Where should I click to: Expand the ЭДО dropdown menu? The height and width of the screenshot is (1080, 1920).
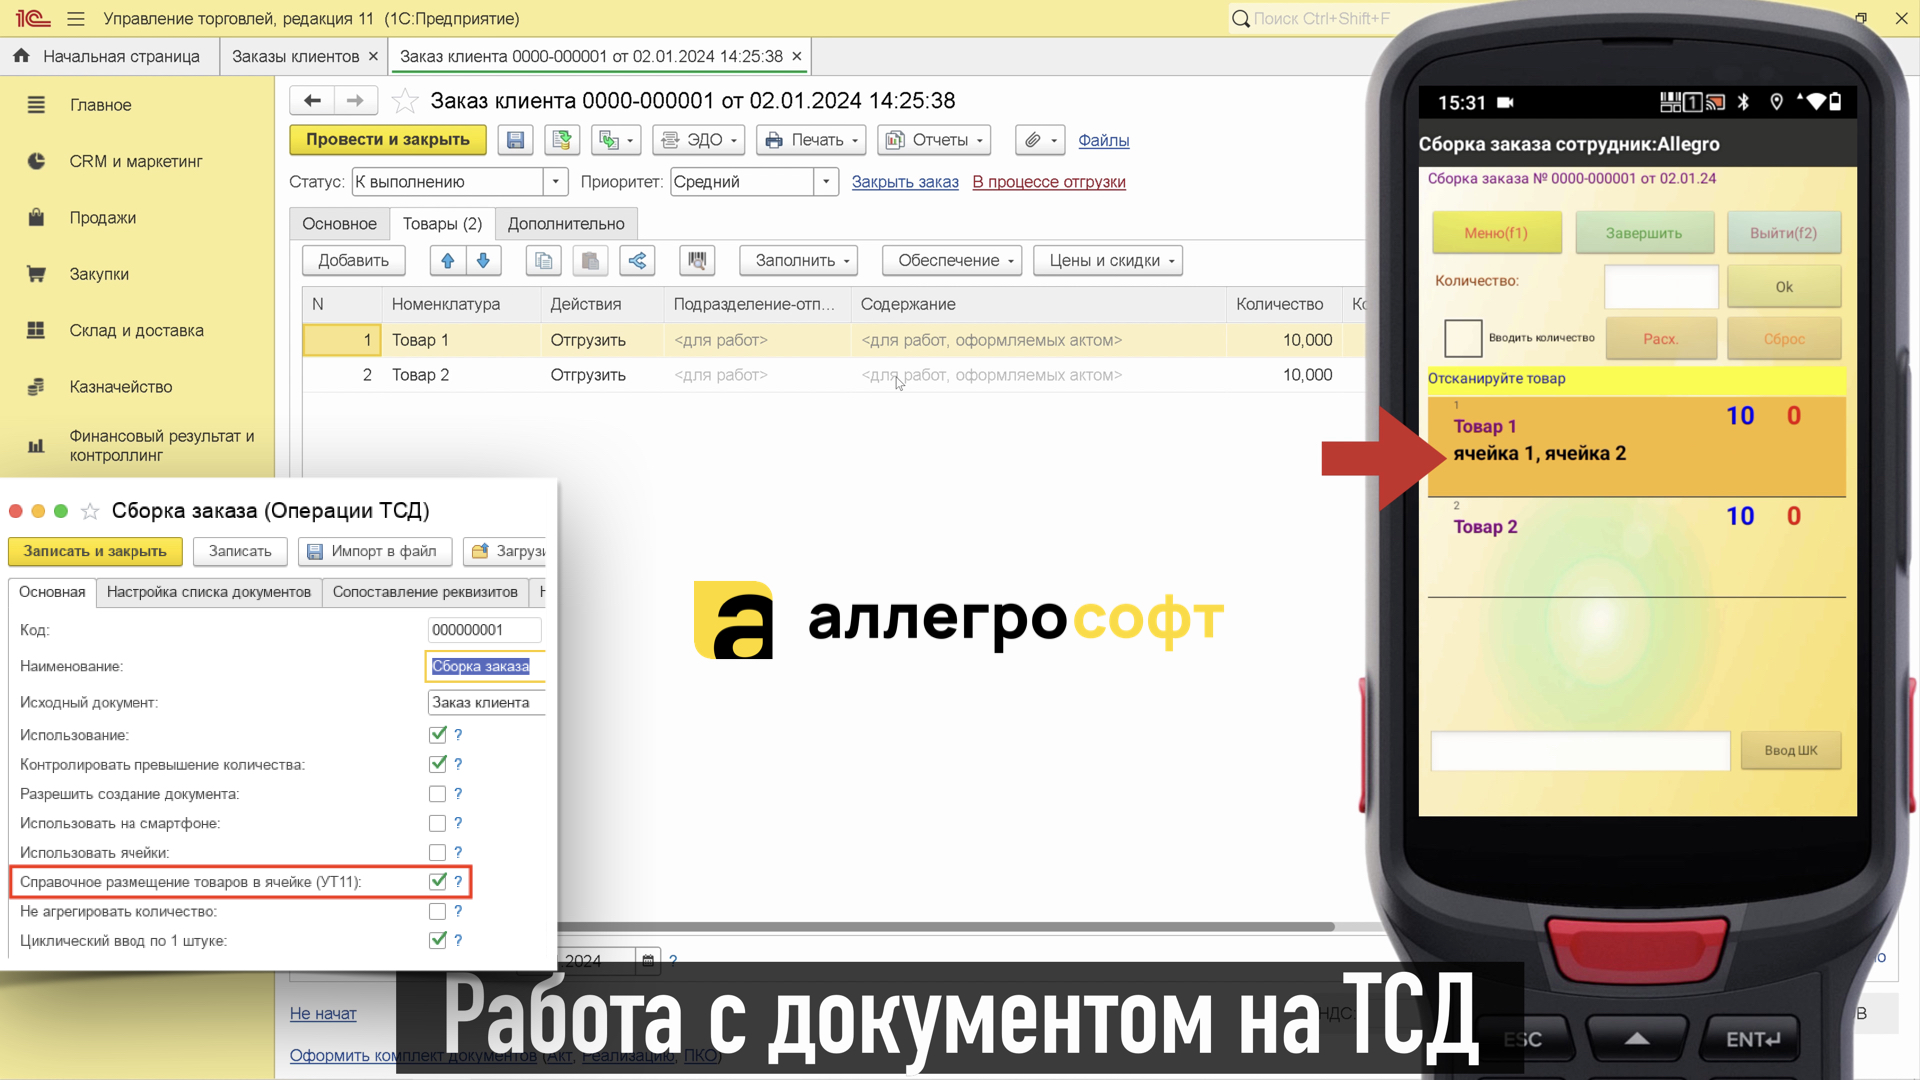(x=699, y=140)
